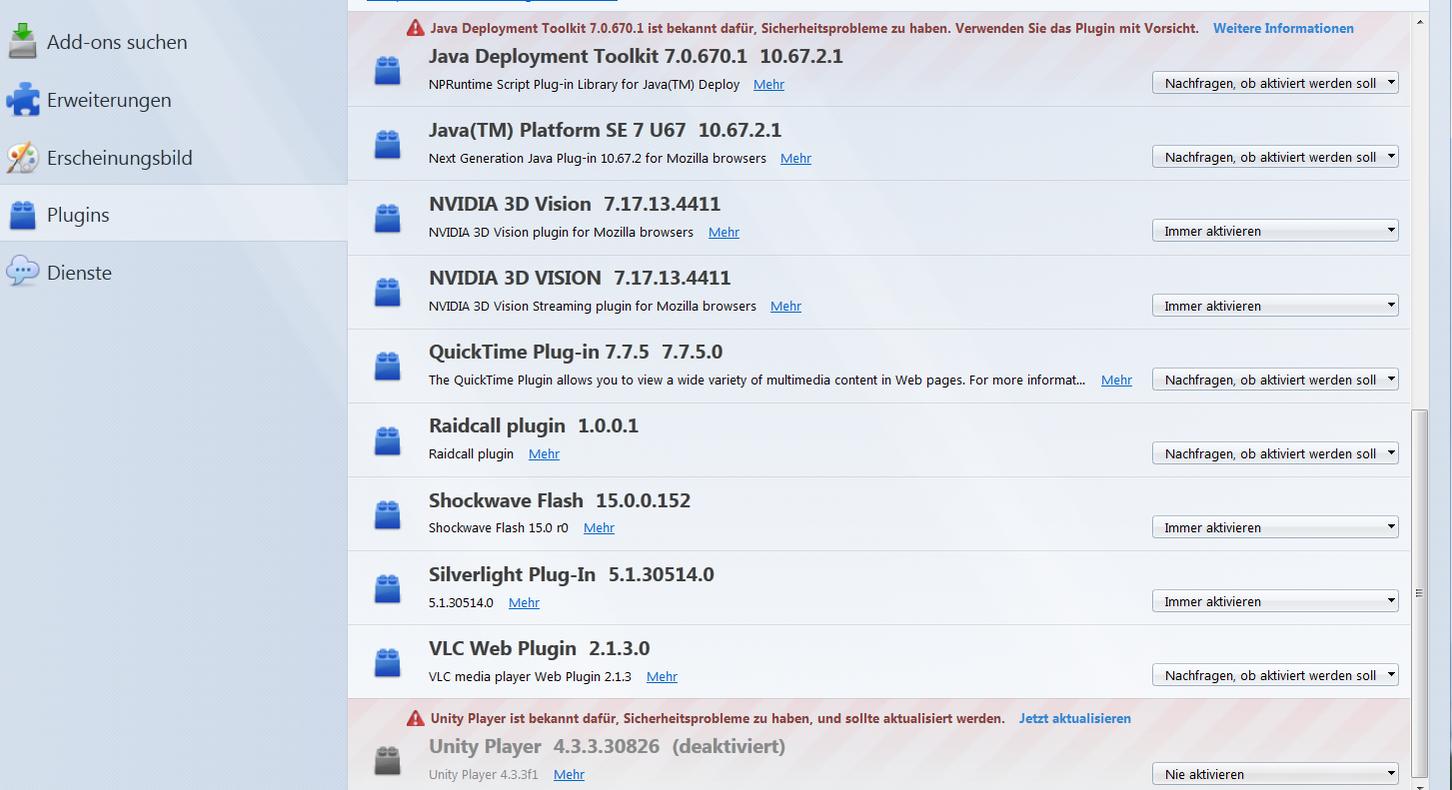Click Mehr link for Unity Player
This screenshot has height=790, width=1452.
tap(568, 774)
